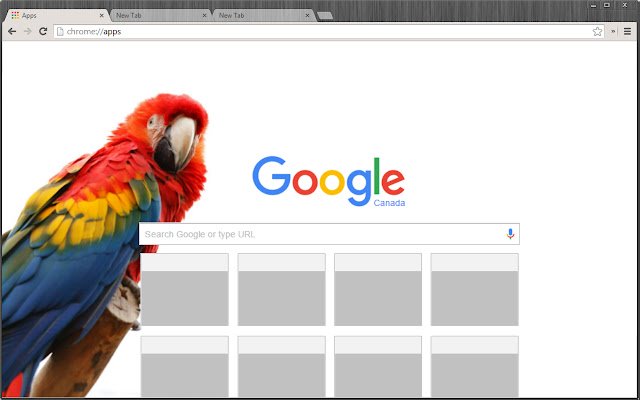640x400 pixels.
Task: Open the first thumbnail in the top row
Action: pyautogui.click(x=184, y=289)
